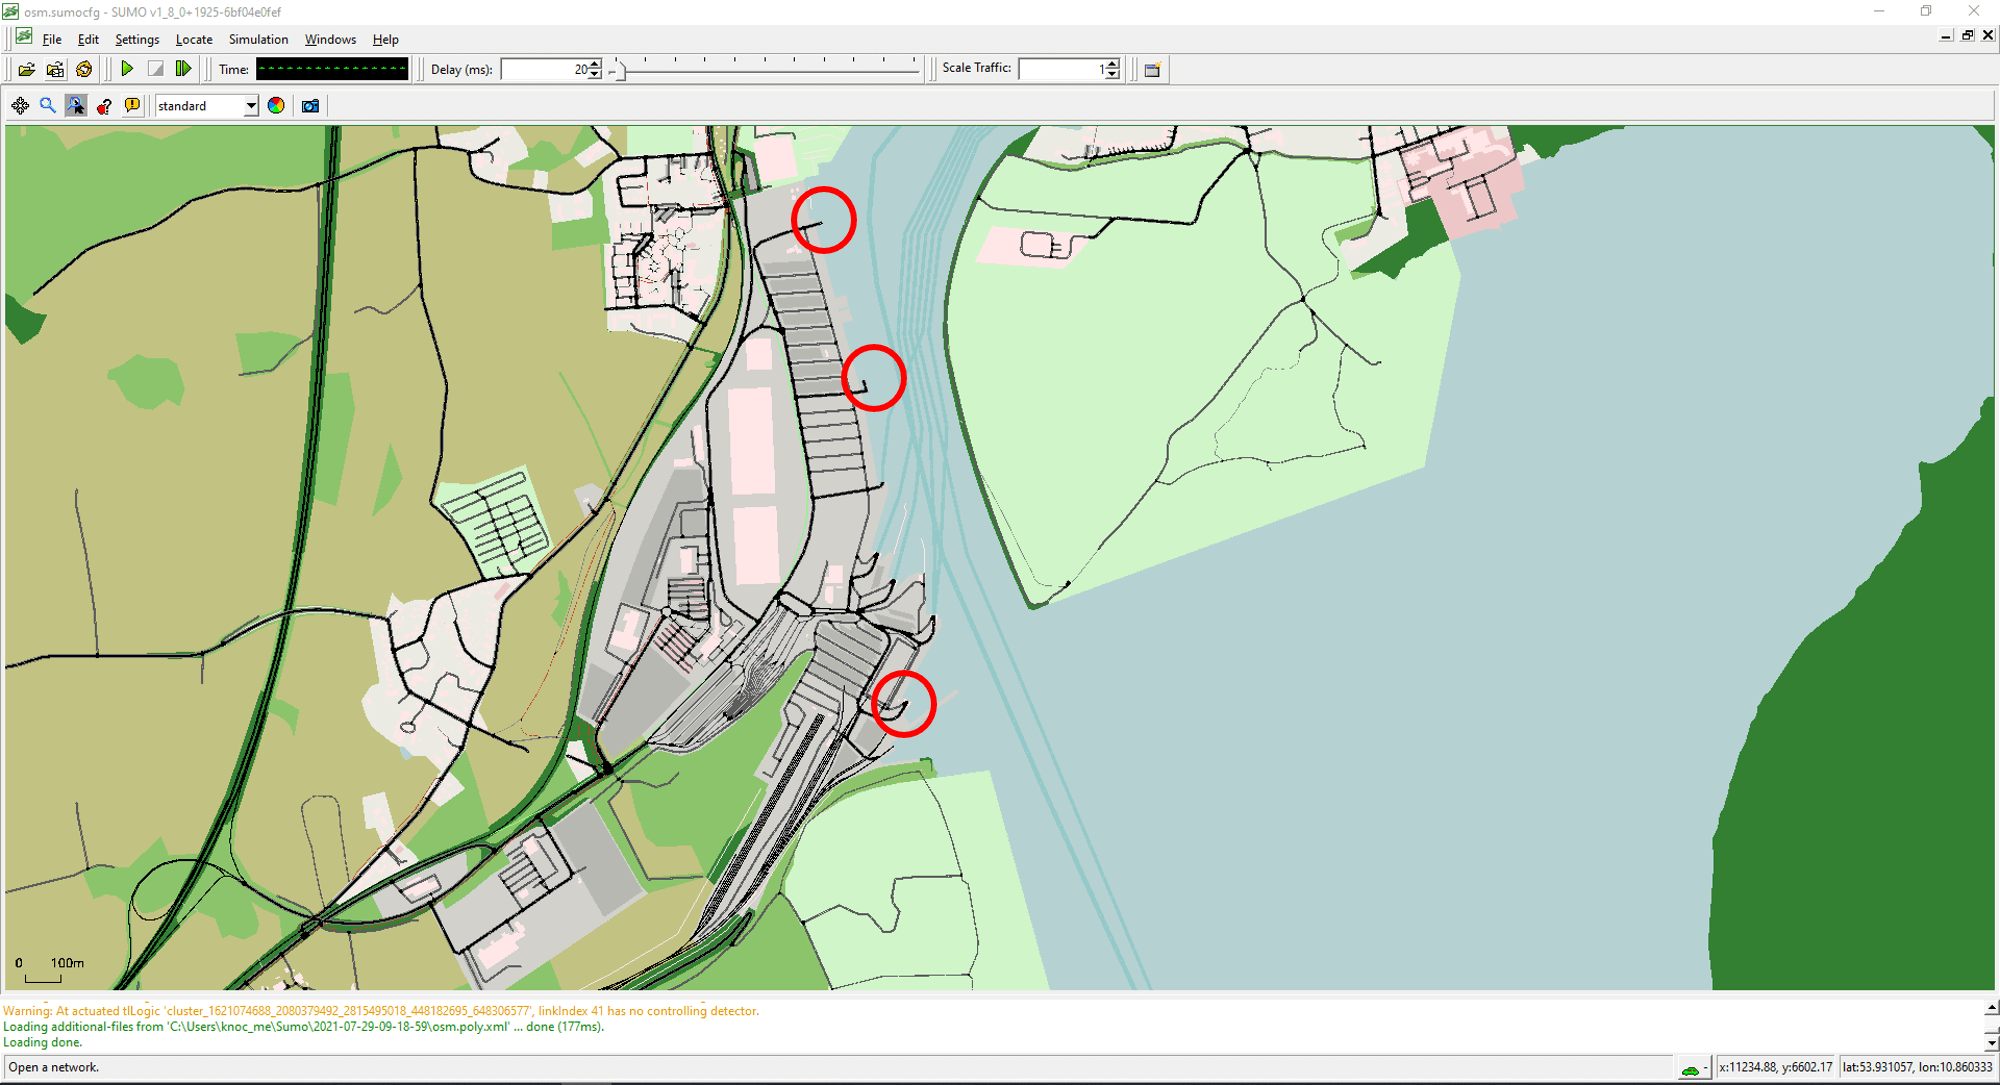2000x1085 pixels.
Task: Take a screenshot with camera icon
Action: (310, 106)
